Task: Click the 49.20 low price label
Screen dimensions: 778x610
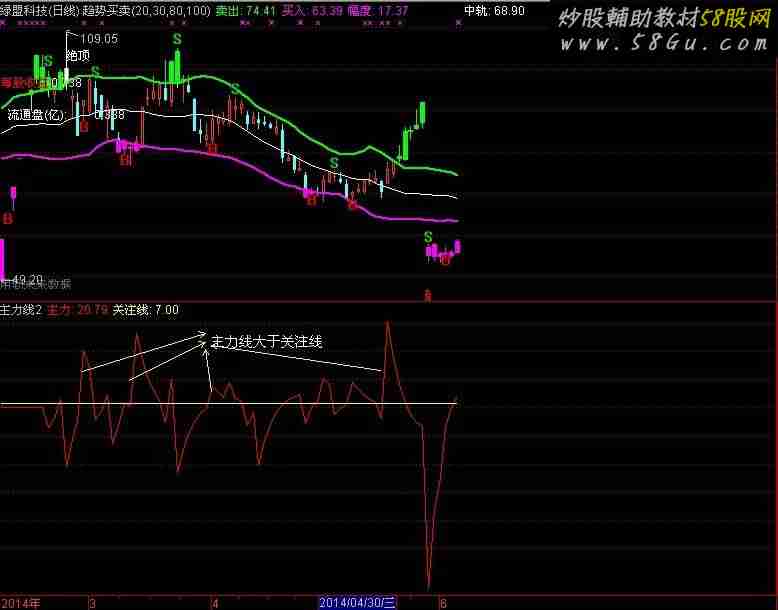Action: coord(28,279)
